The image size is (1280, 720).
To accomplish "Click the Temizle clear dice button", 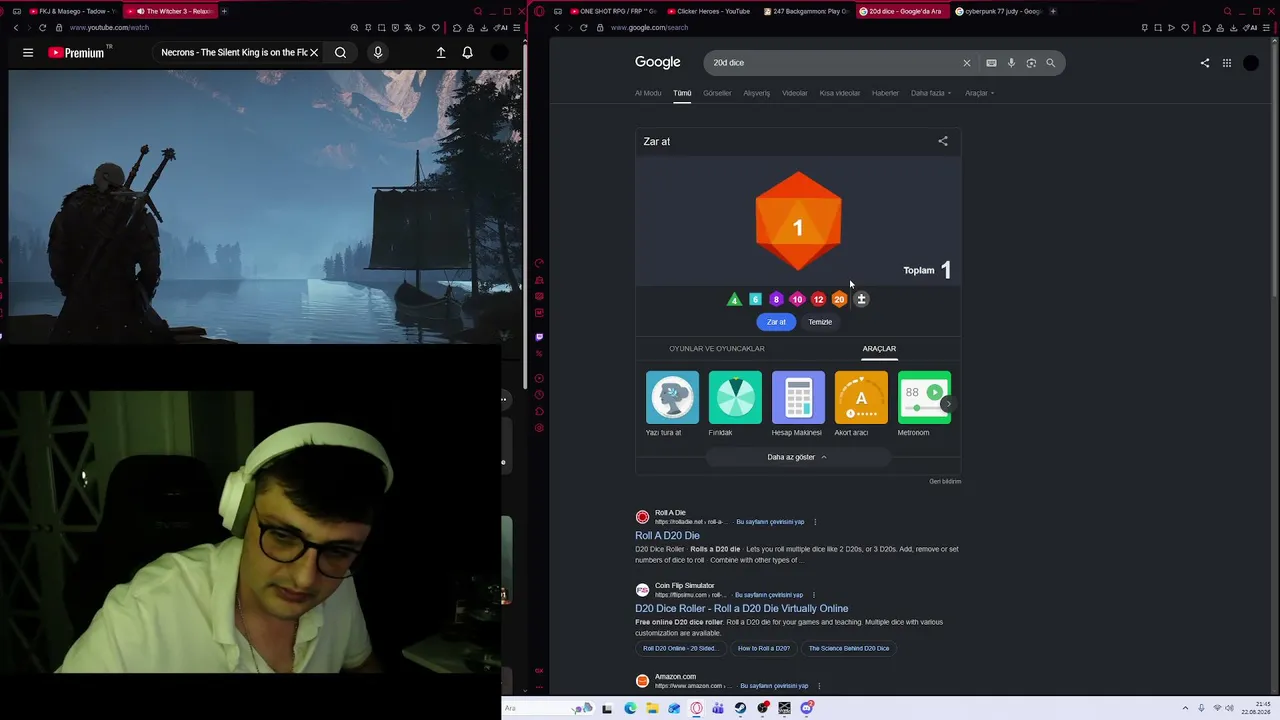I will pos(820,322).
